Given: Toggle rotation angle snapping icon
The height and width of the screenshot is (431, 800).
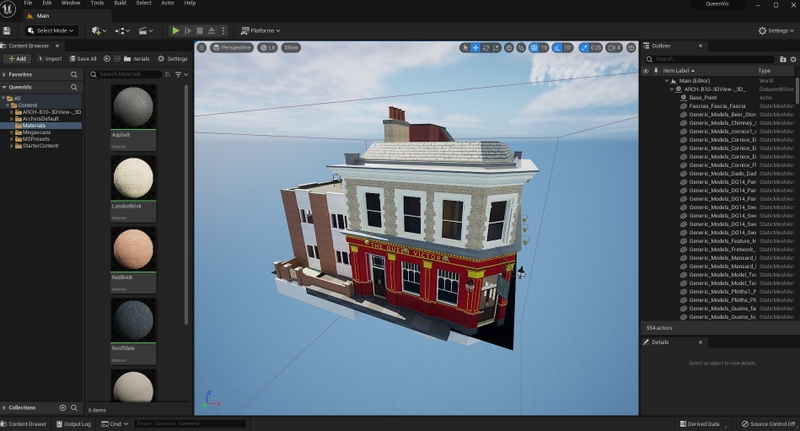Looking at the screenshot, I should pos(557,47).
